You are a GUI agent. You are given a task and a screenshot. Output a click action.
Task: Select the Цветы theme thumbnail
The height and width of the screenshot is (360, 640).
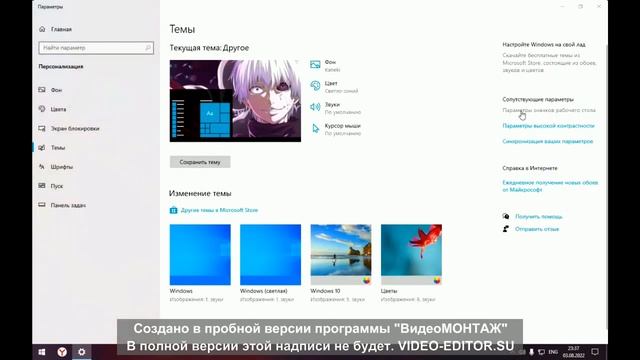pyautogui.click(x=411, y=254)
